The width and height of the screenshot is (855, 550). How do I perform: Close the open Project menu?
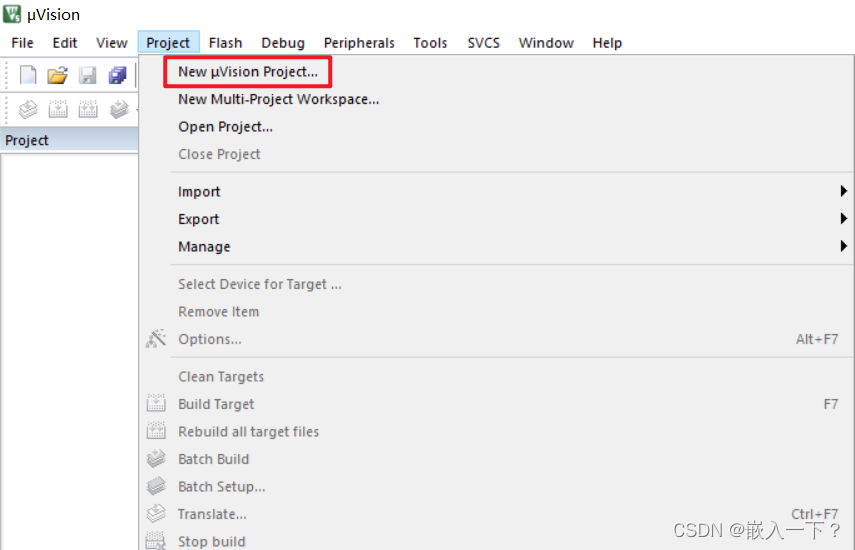(x=168, y=43)
